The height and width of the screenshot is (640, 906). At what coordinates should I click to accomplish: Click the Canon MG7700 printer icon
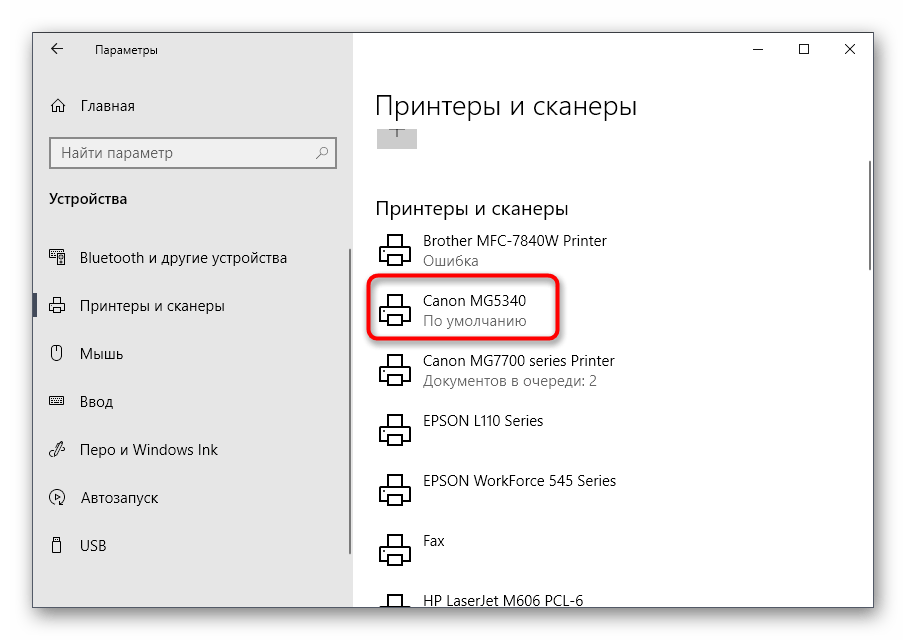point(395,370)
